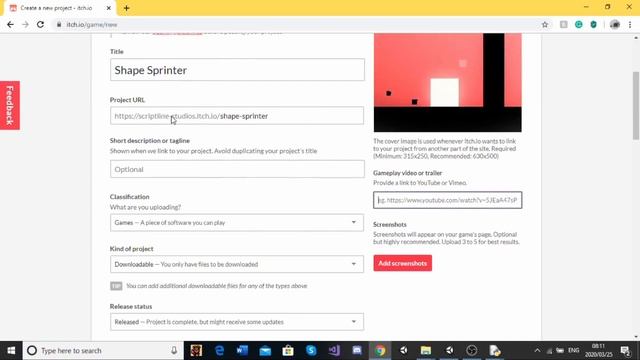
Task: Open the Chrome three-dot menu
Action: point(630,24)
